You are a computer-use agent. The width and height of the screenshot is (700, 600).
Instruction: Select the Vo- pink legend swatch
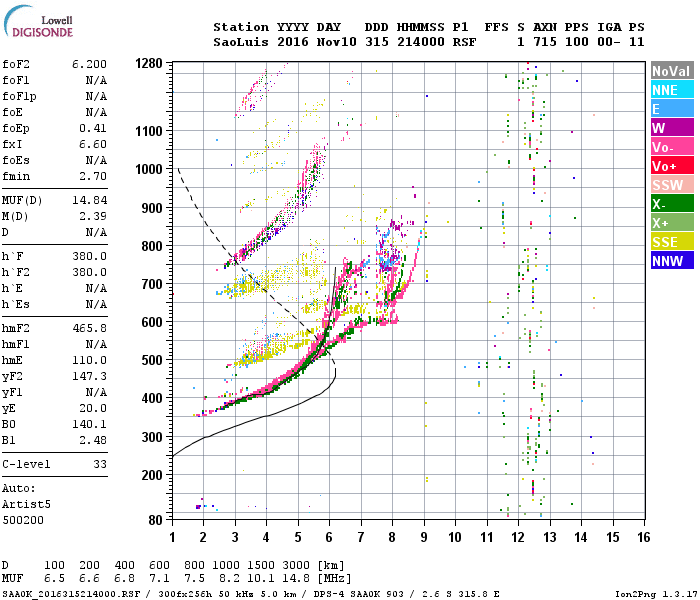pyautogui.click(x=672, y=146)
